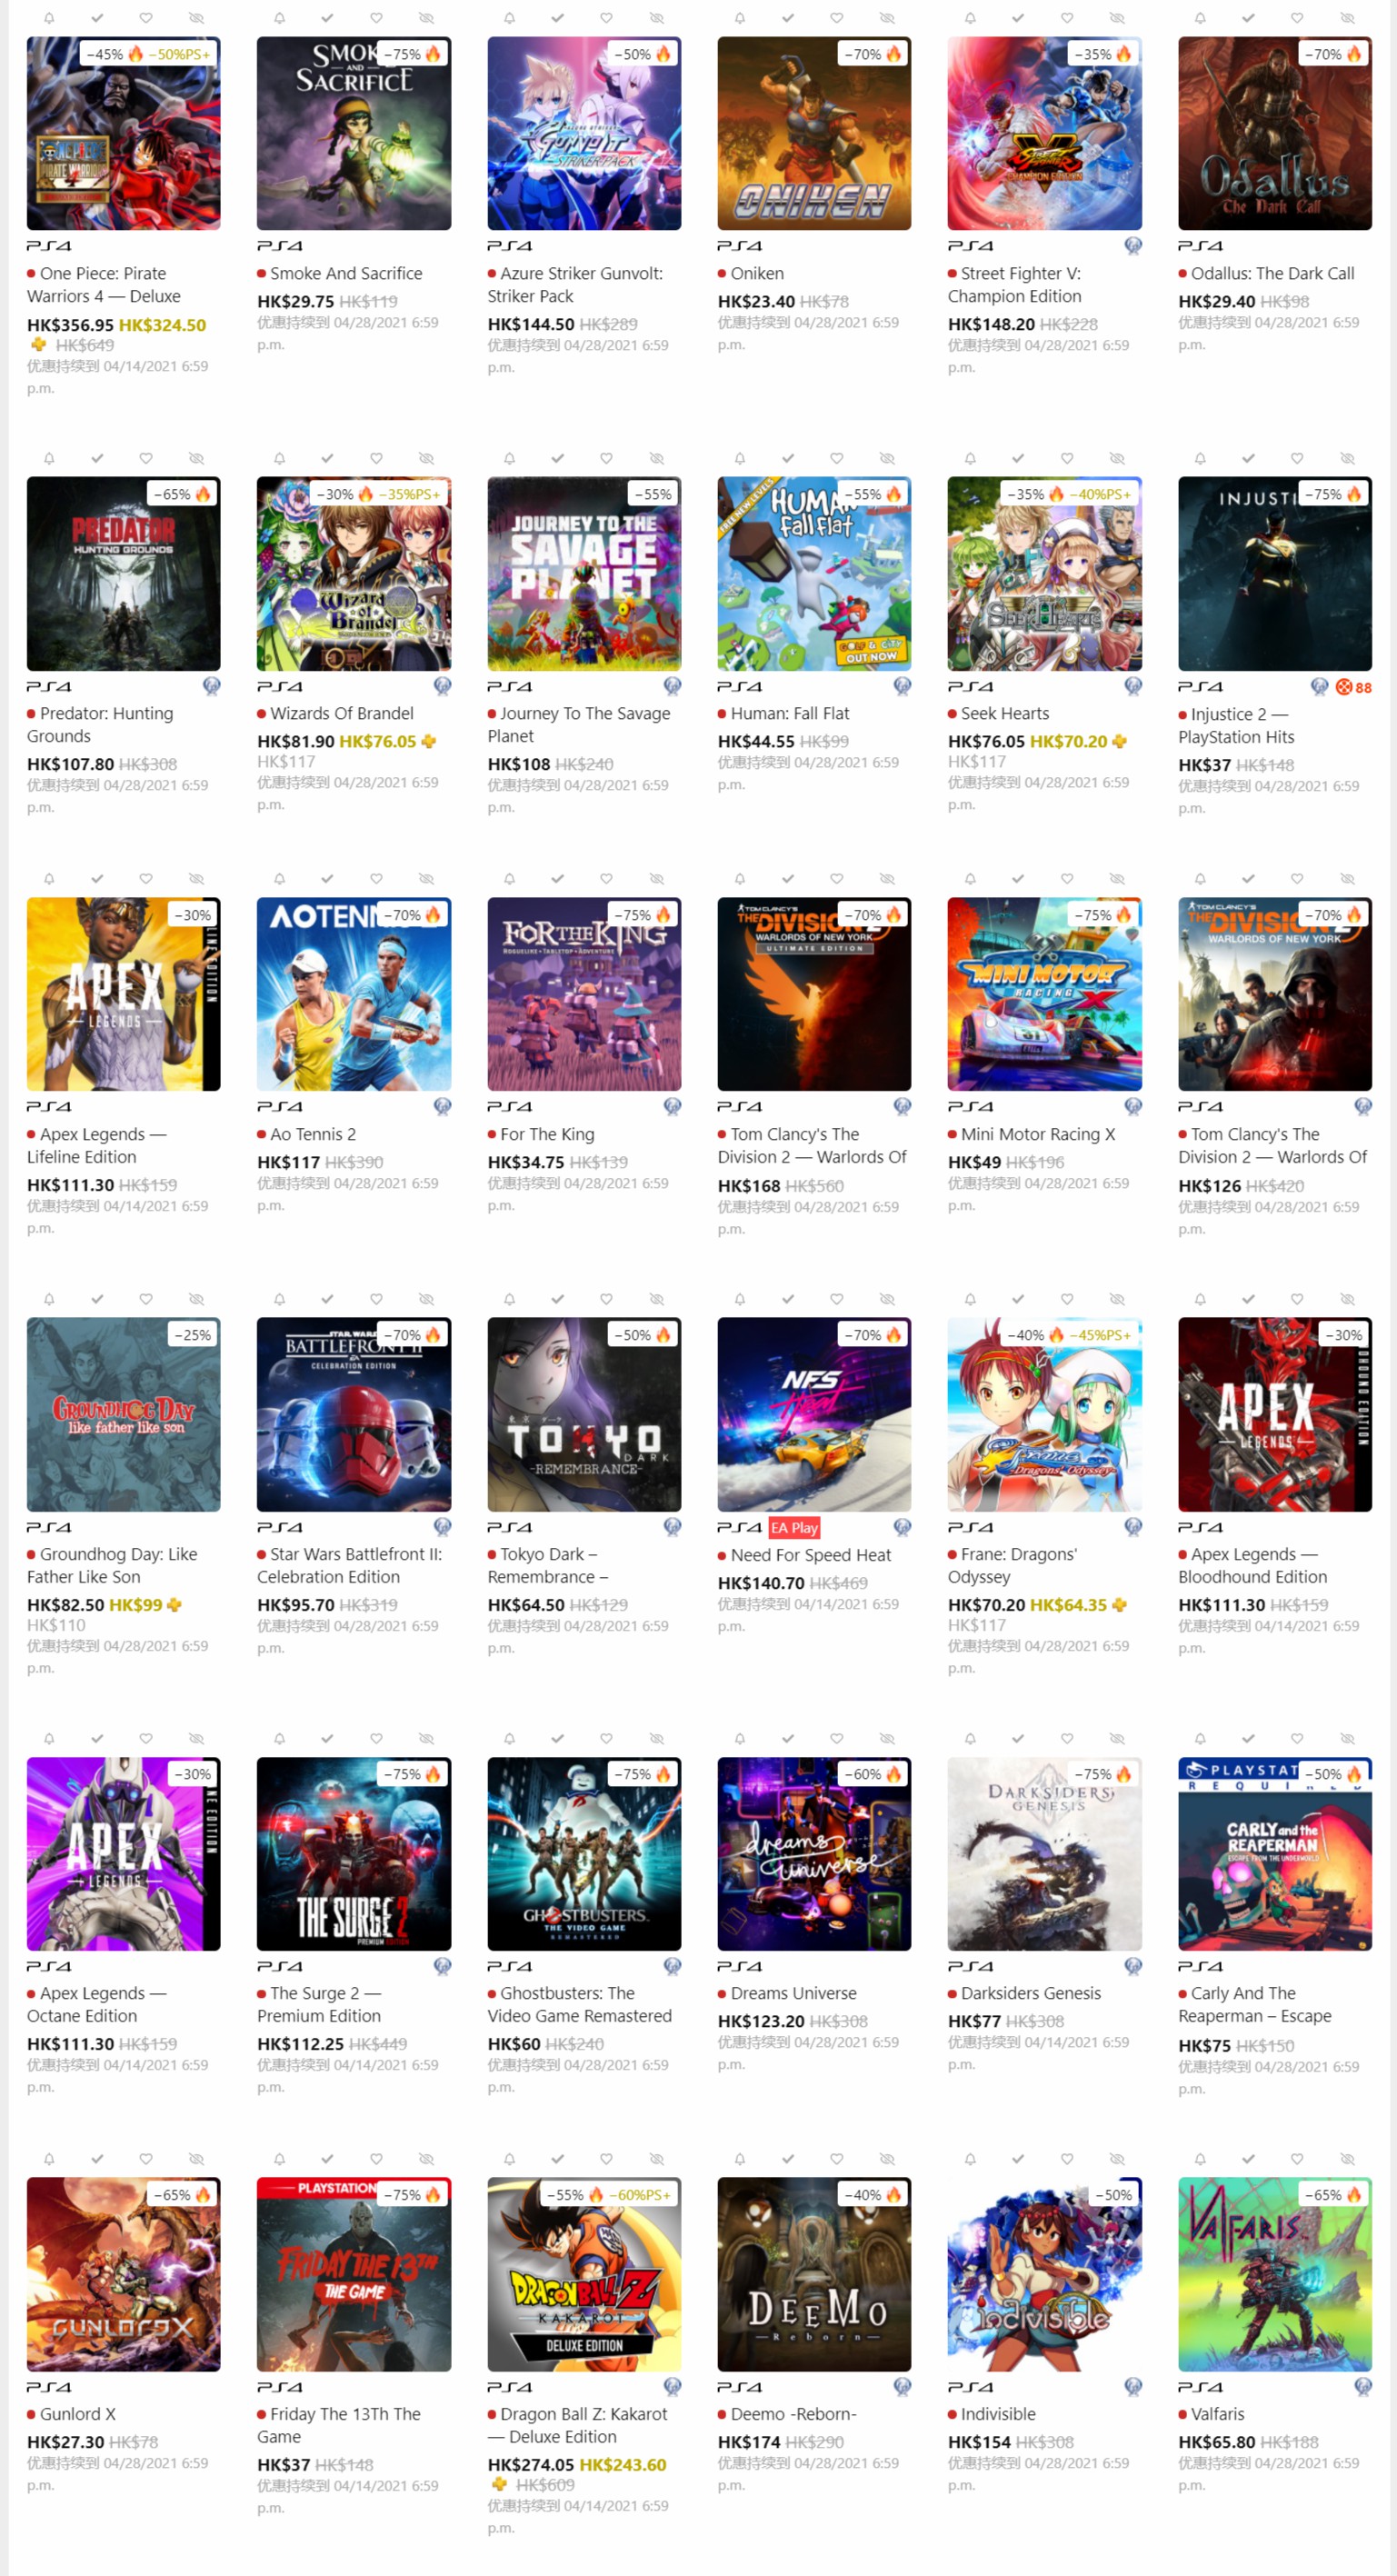
Task: Click the EA Play badge on Need For Speed Heat
Action: coord(794,1528)
